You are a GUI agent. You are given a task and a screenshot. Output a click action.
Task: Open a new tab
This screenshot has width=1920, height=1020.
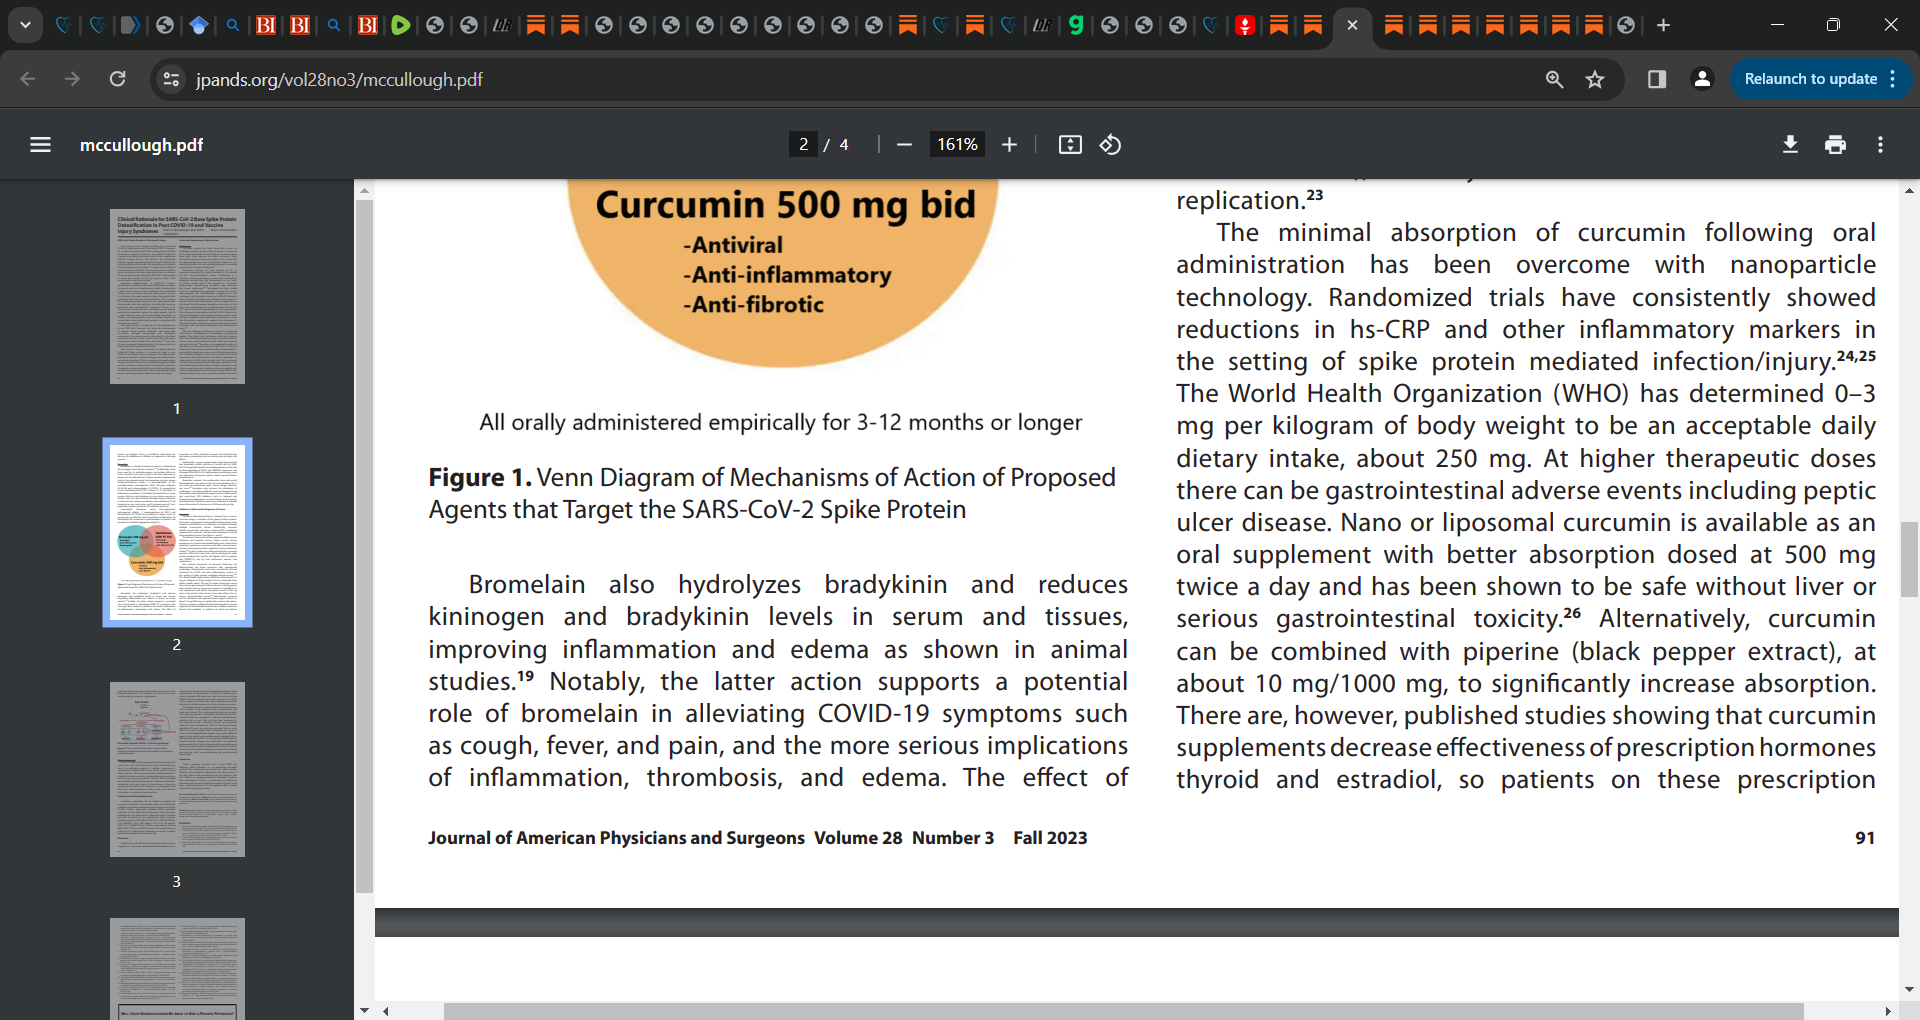coord(1663,25)
